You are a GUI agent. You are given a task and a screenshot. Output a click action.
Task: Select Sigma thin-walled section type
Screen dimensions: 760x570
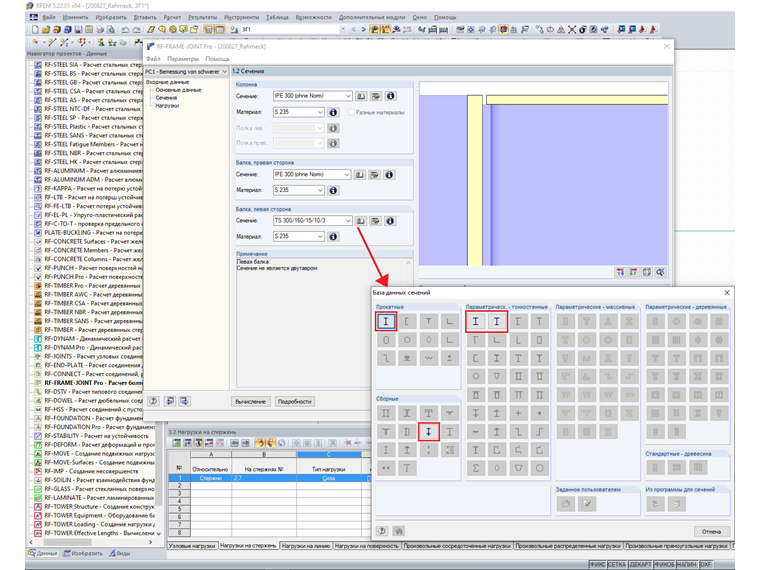pos(475,468)
